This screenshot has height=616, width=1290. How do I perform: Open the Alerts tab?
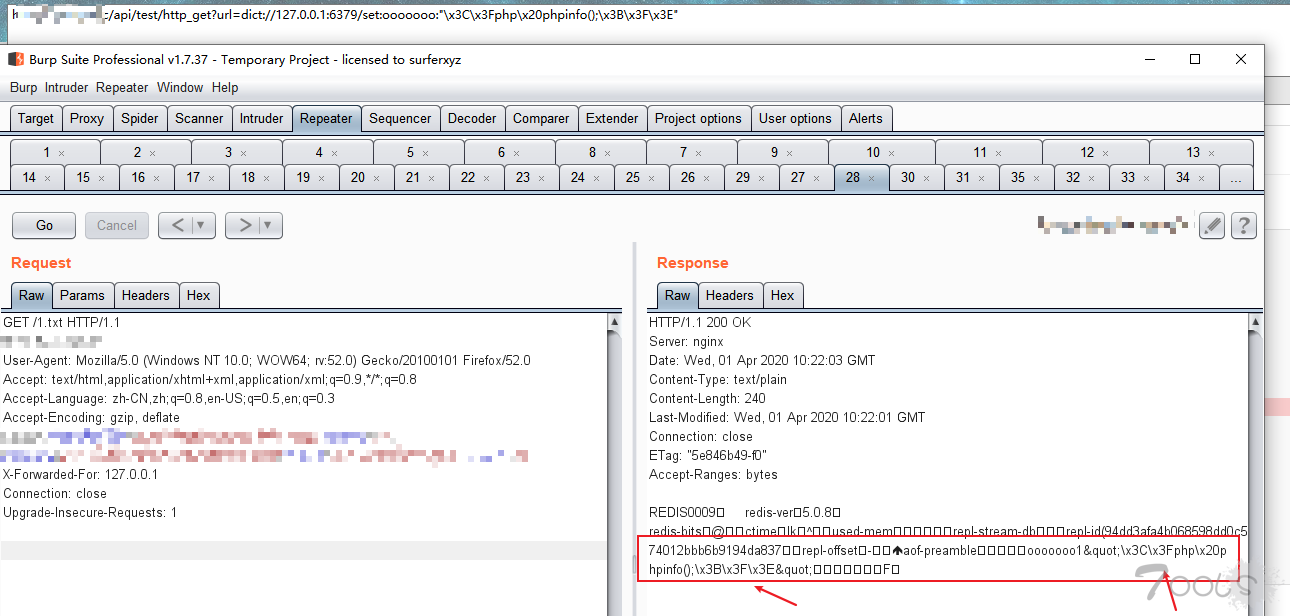pos(866,118)
